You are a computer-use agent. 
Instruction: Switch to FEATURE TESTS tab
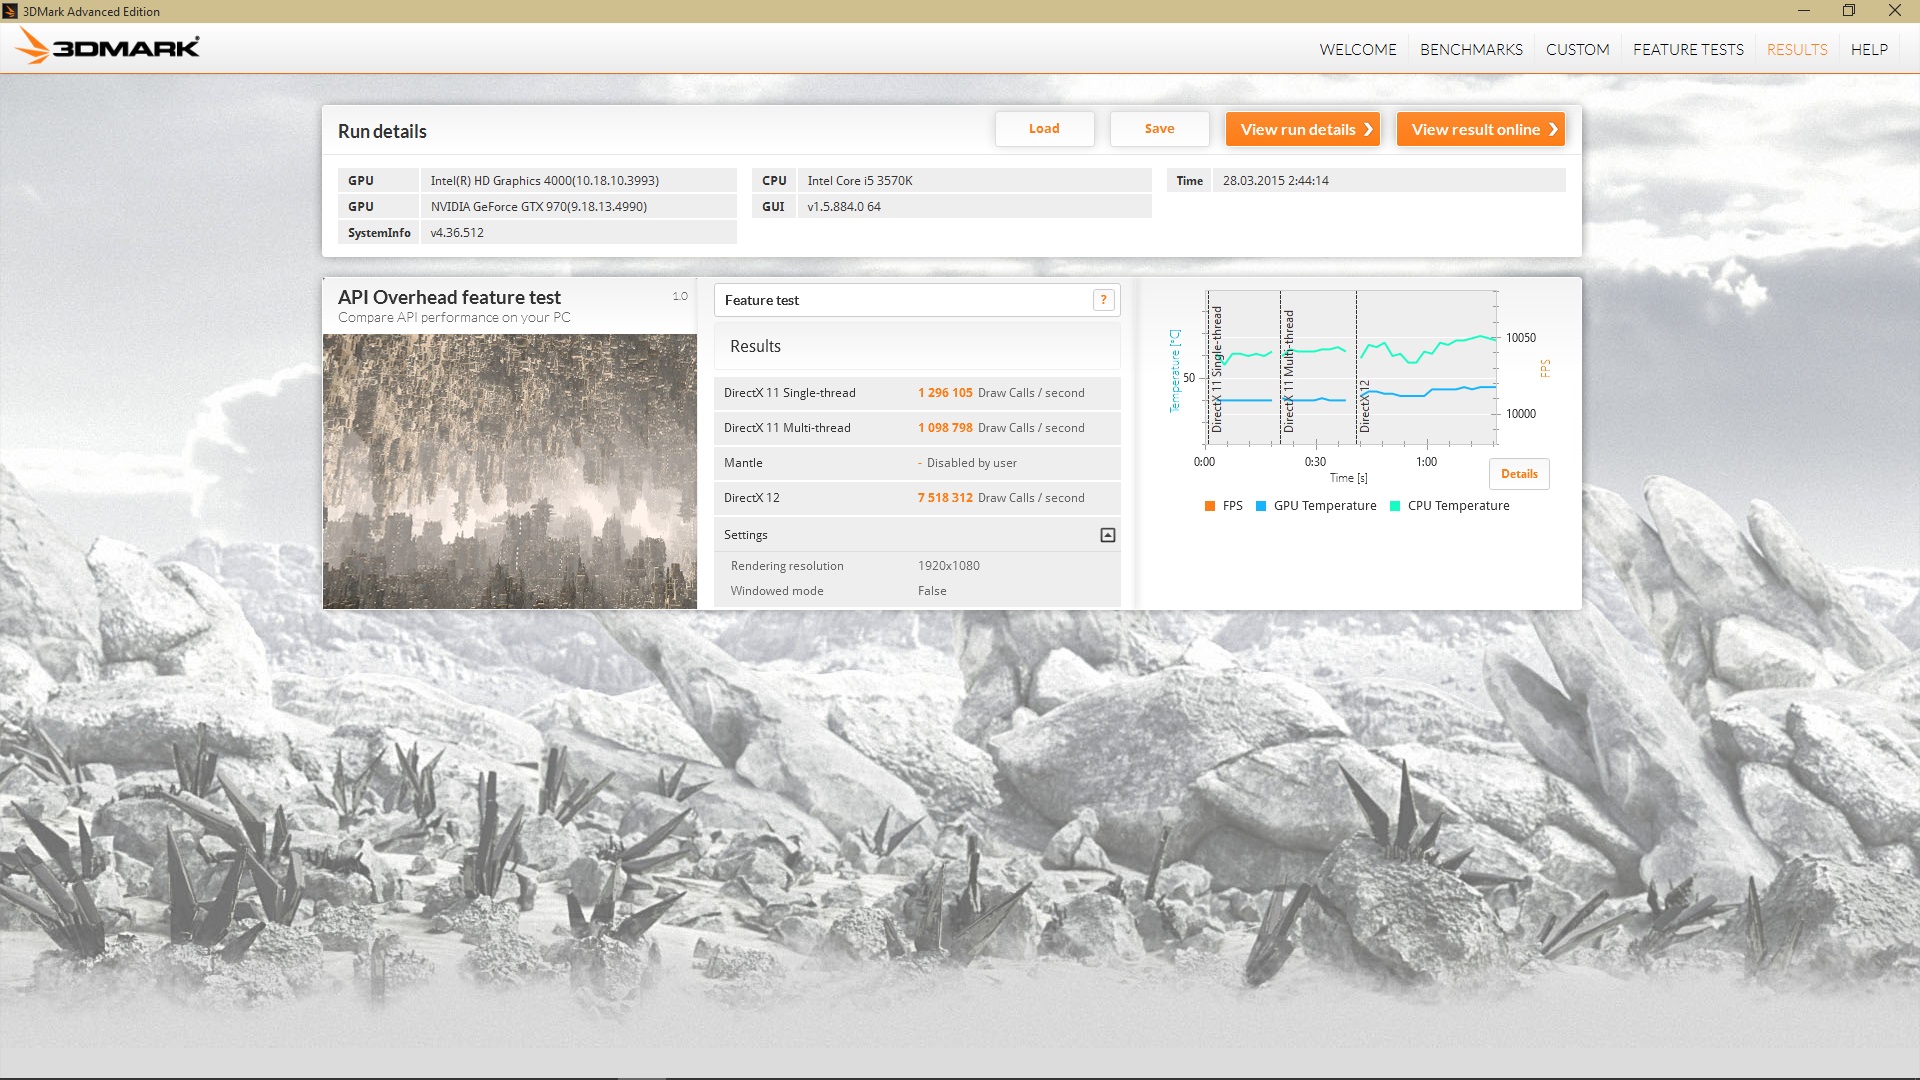point(1687,49)
